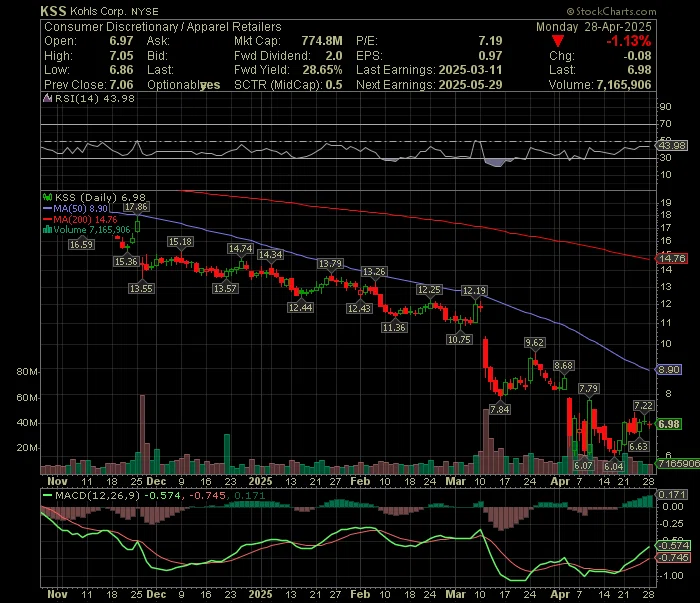
Task: Click the 14.34 price label
Action: click(270, 255)
